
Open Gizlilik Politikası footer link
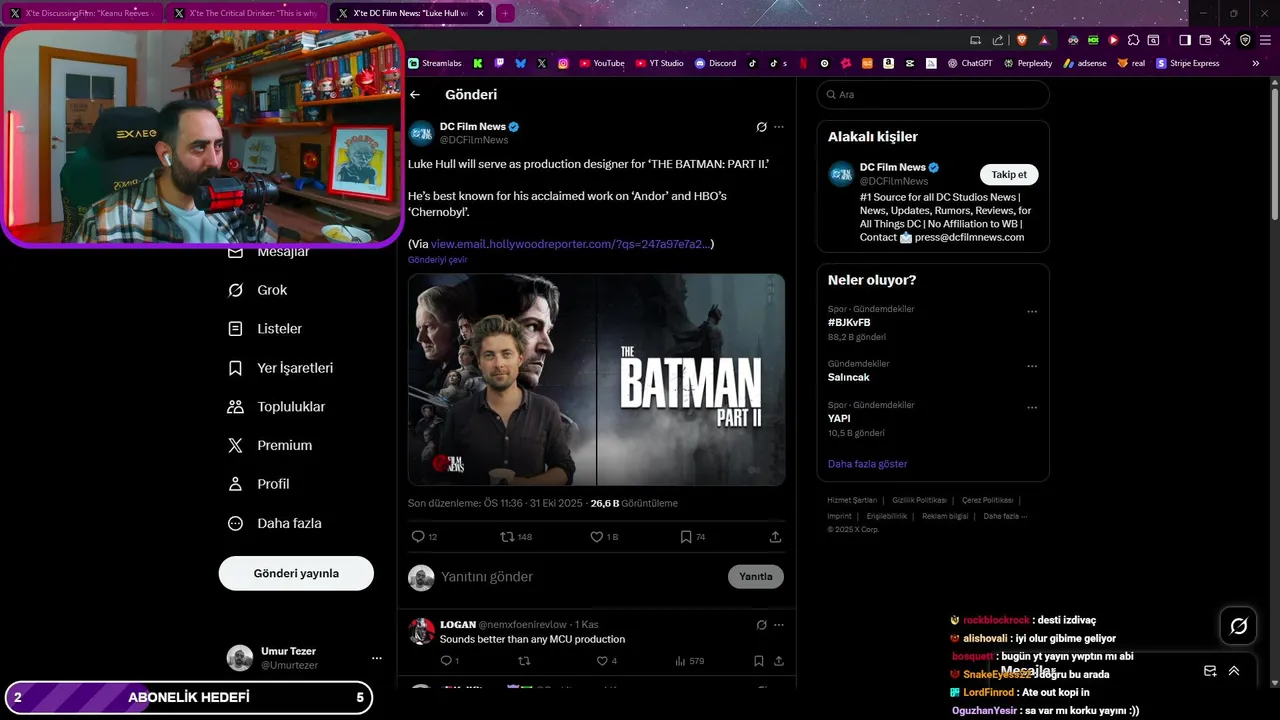pos(919,500)
